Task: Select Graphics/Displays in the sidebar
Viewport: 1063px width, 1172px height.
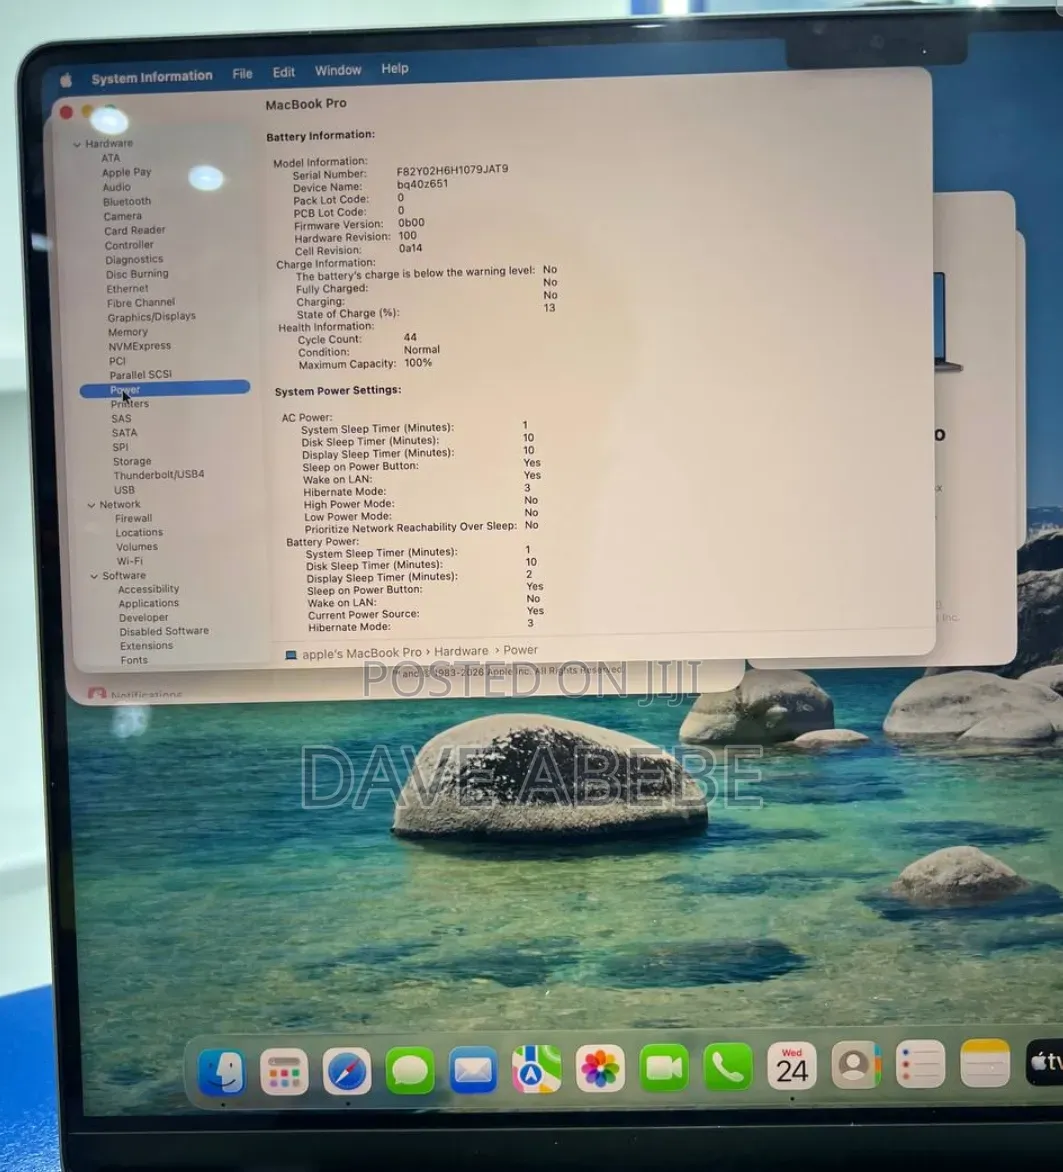Action: coord(151,317)
